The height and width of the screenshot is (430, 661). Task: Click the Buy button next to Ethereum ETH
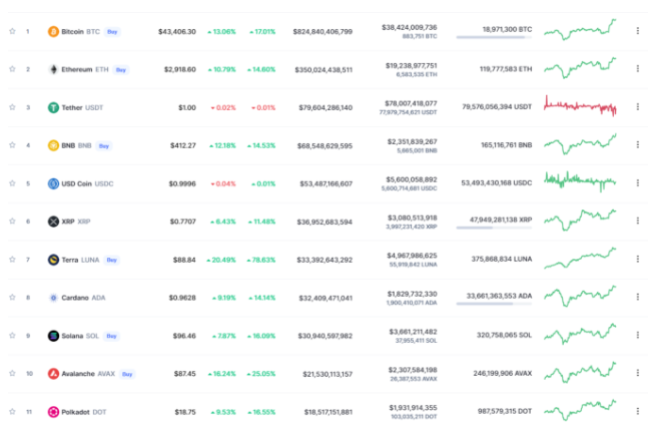[x=121, y=70]
